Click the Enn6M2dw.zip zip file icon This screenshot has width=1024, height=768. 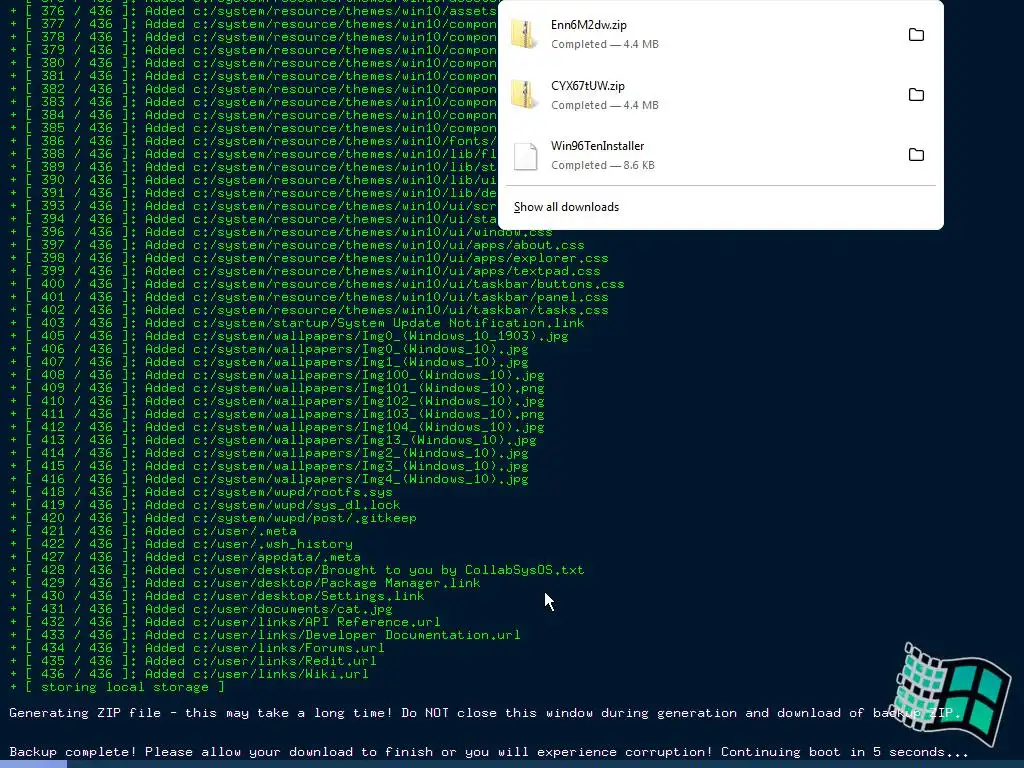pyautogui.click(x=524, y=35)
